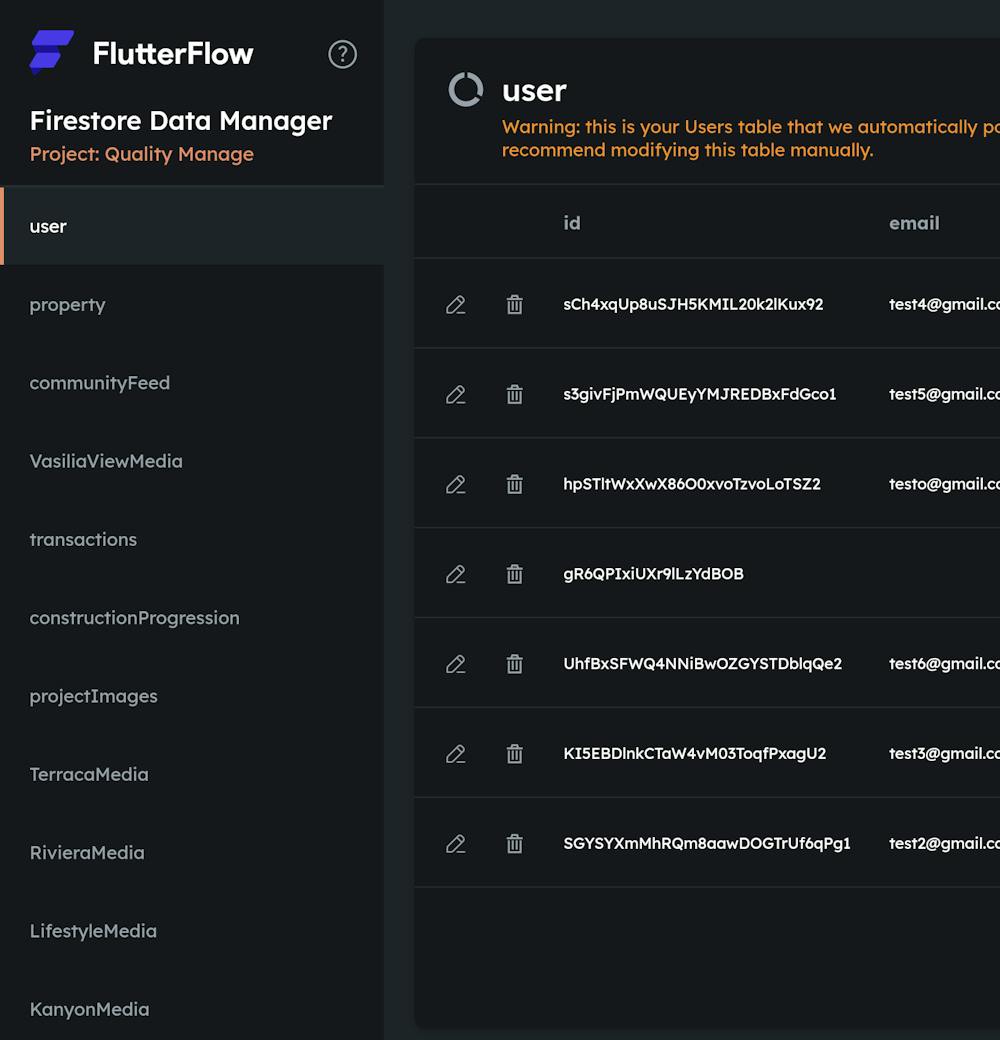Screen dimensions: 1000x1040
Task: Open the communityFeed collection
Action: pyautogui.click(x=192, y=383)
